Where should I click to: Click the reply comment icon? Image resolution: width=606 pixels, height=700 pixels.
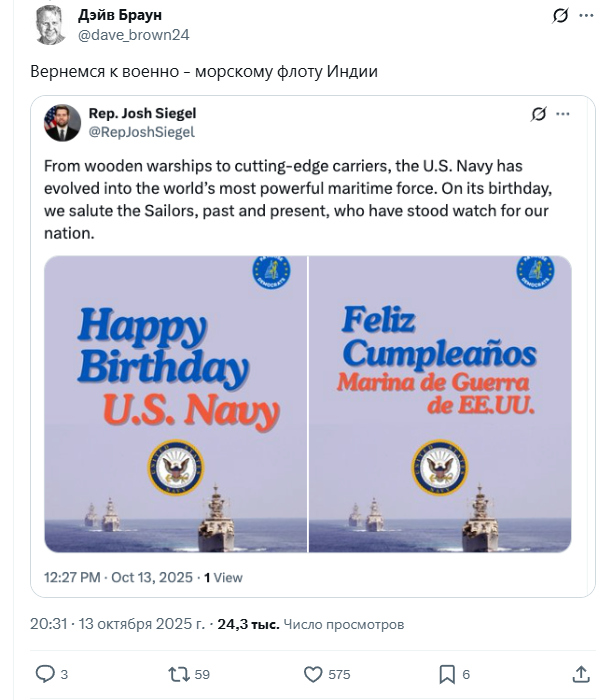coord(46,674)
